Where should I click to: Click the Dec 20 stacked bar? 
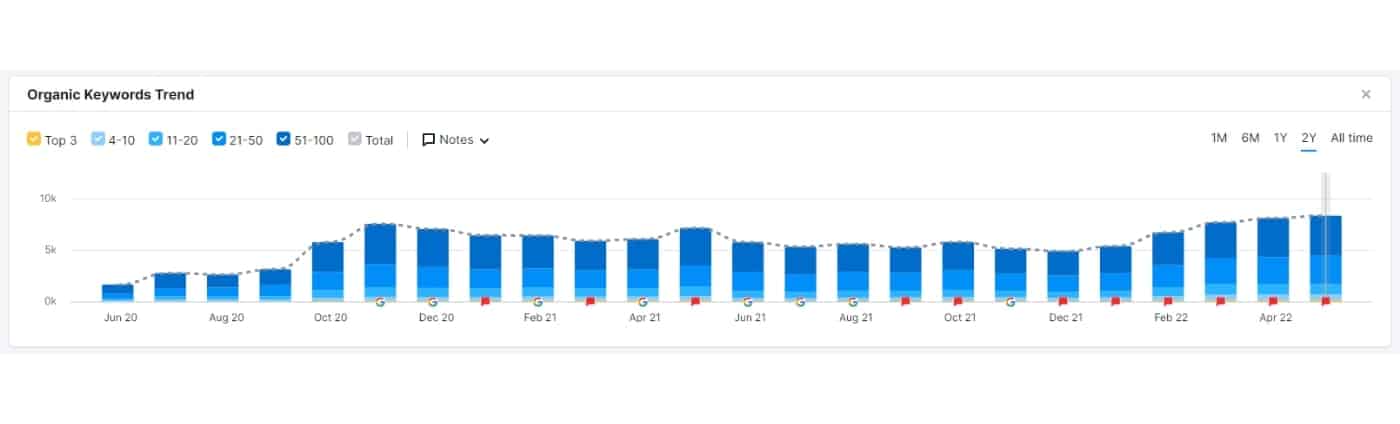click(x=433, y=265)
